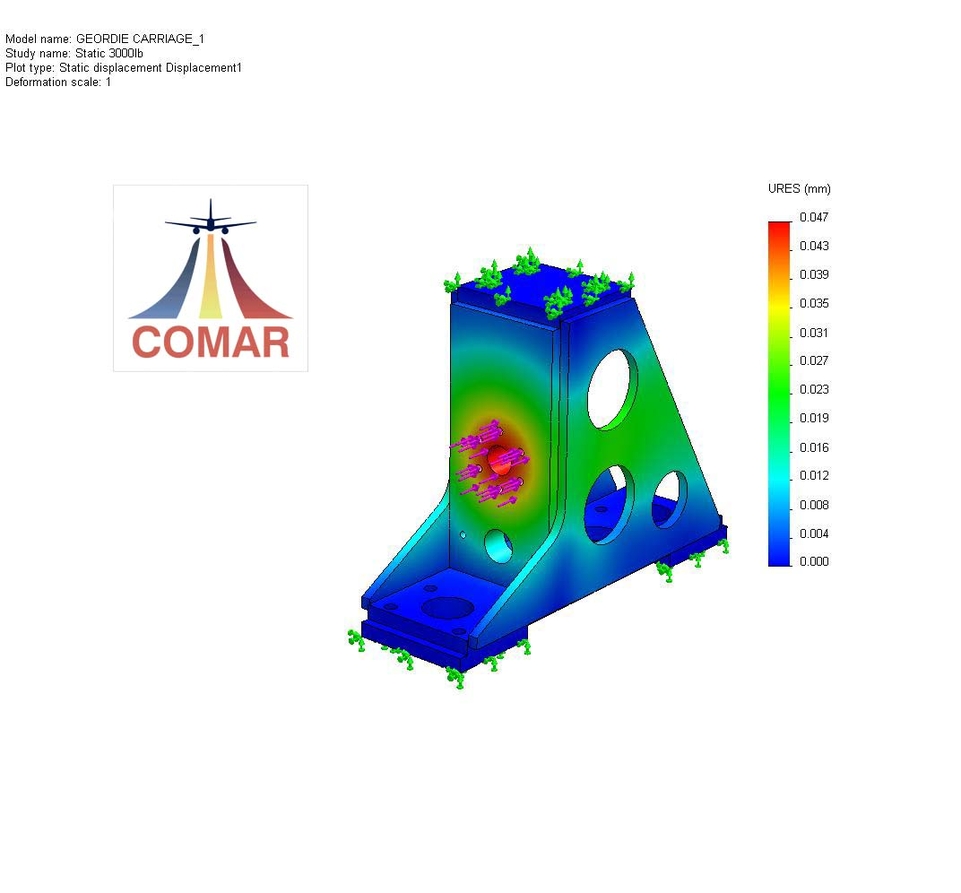Click the 0.019 legend value

pyautogui.click(x=814, y=418)
